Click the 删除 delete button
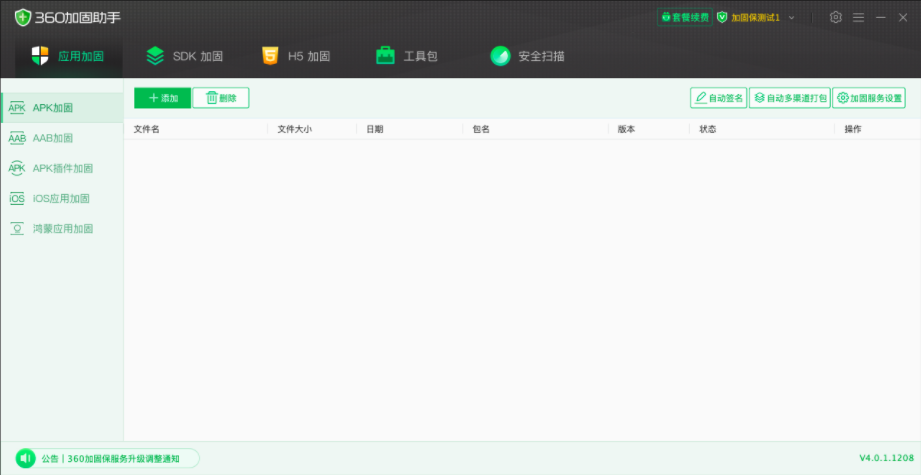 tap(221, 98)
